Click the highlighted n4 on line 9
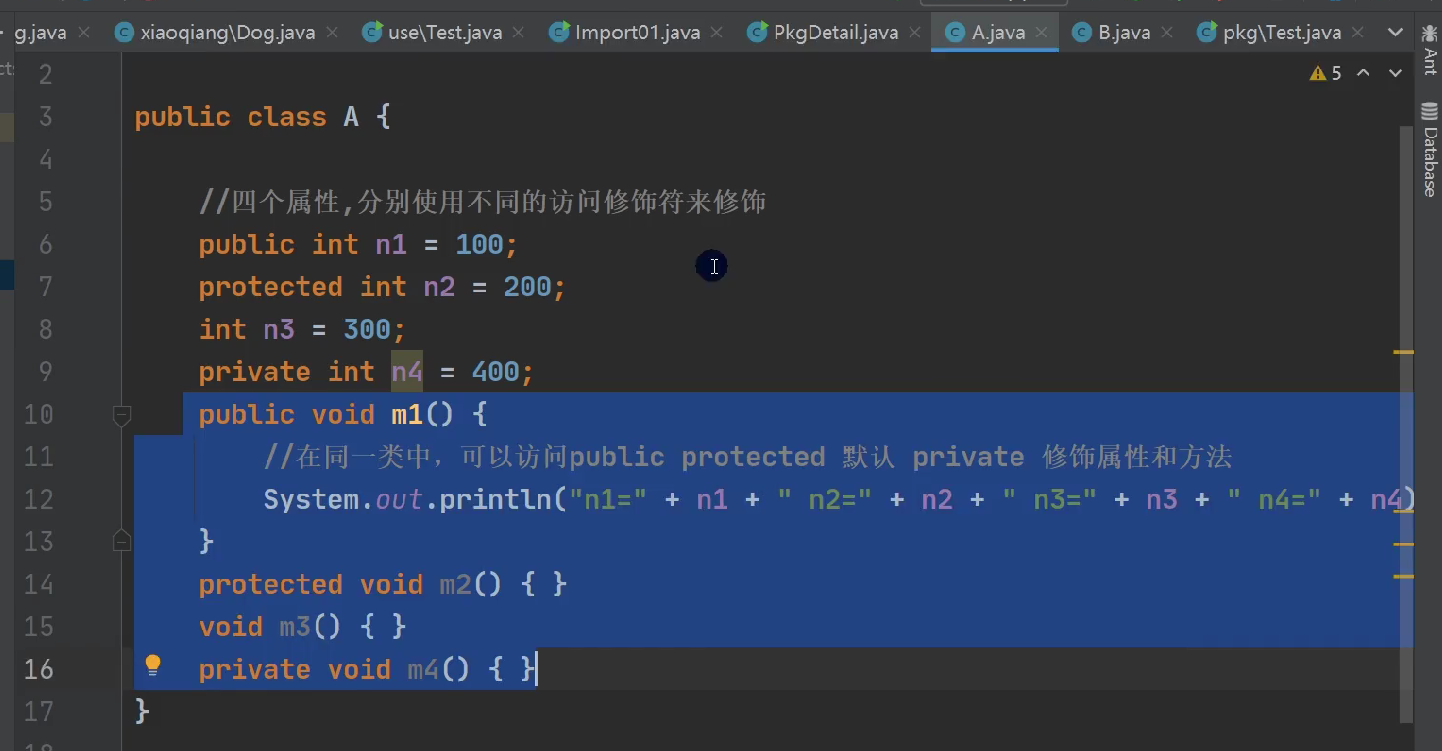This screenshot has height=751, width=1442. [x=407, y=372]
